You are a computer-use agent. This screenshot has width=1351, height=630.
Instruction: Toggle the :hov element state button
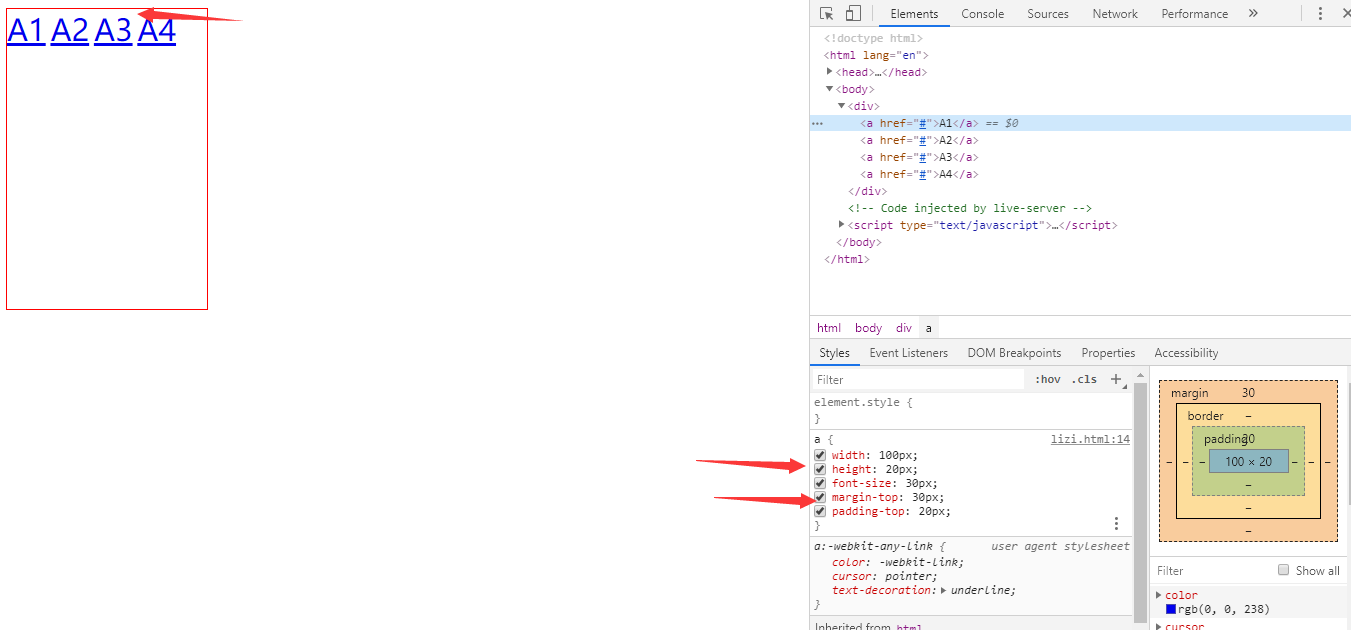tap(1048, 379)
